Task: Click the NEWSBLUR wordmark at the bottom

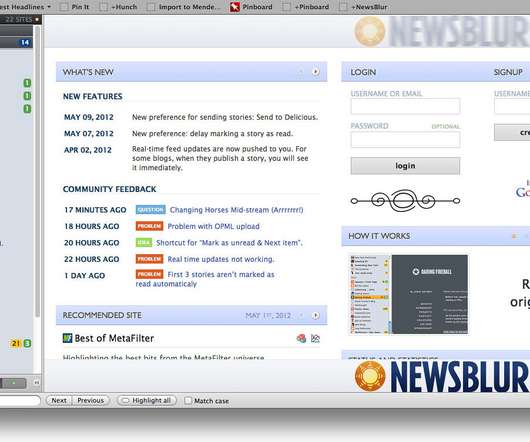Action: click(x=460, y=377)
